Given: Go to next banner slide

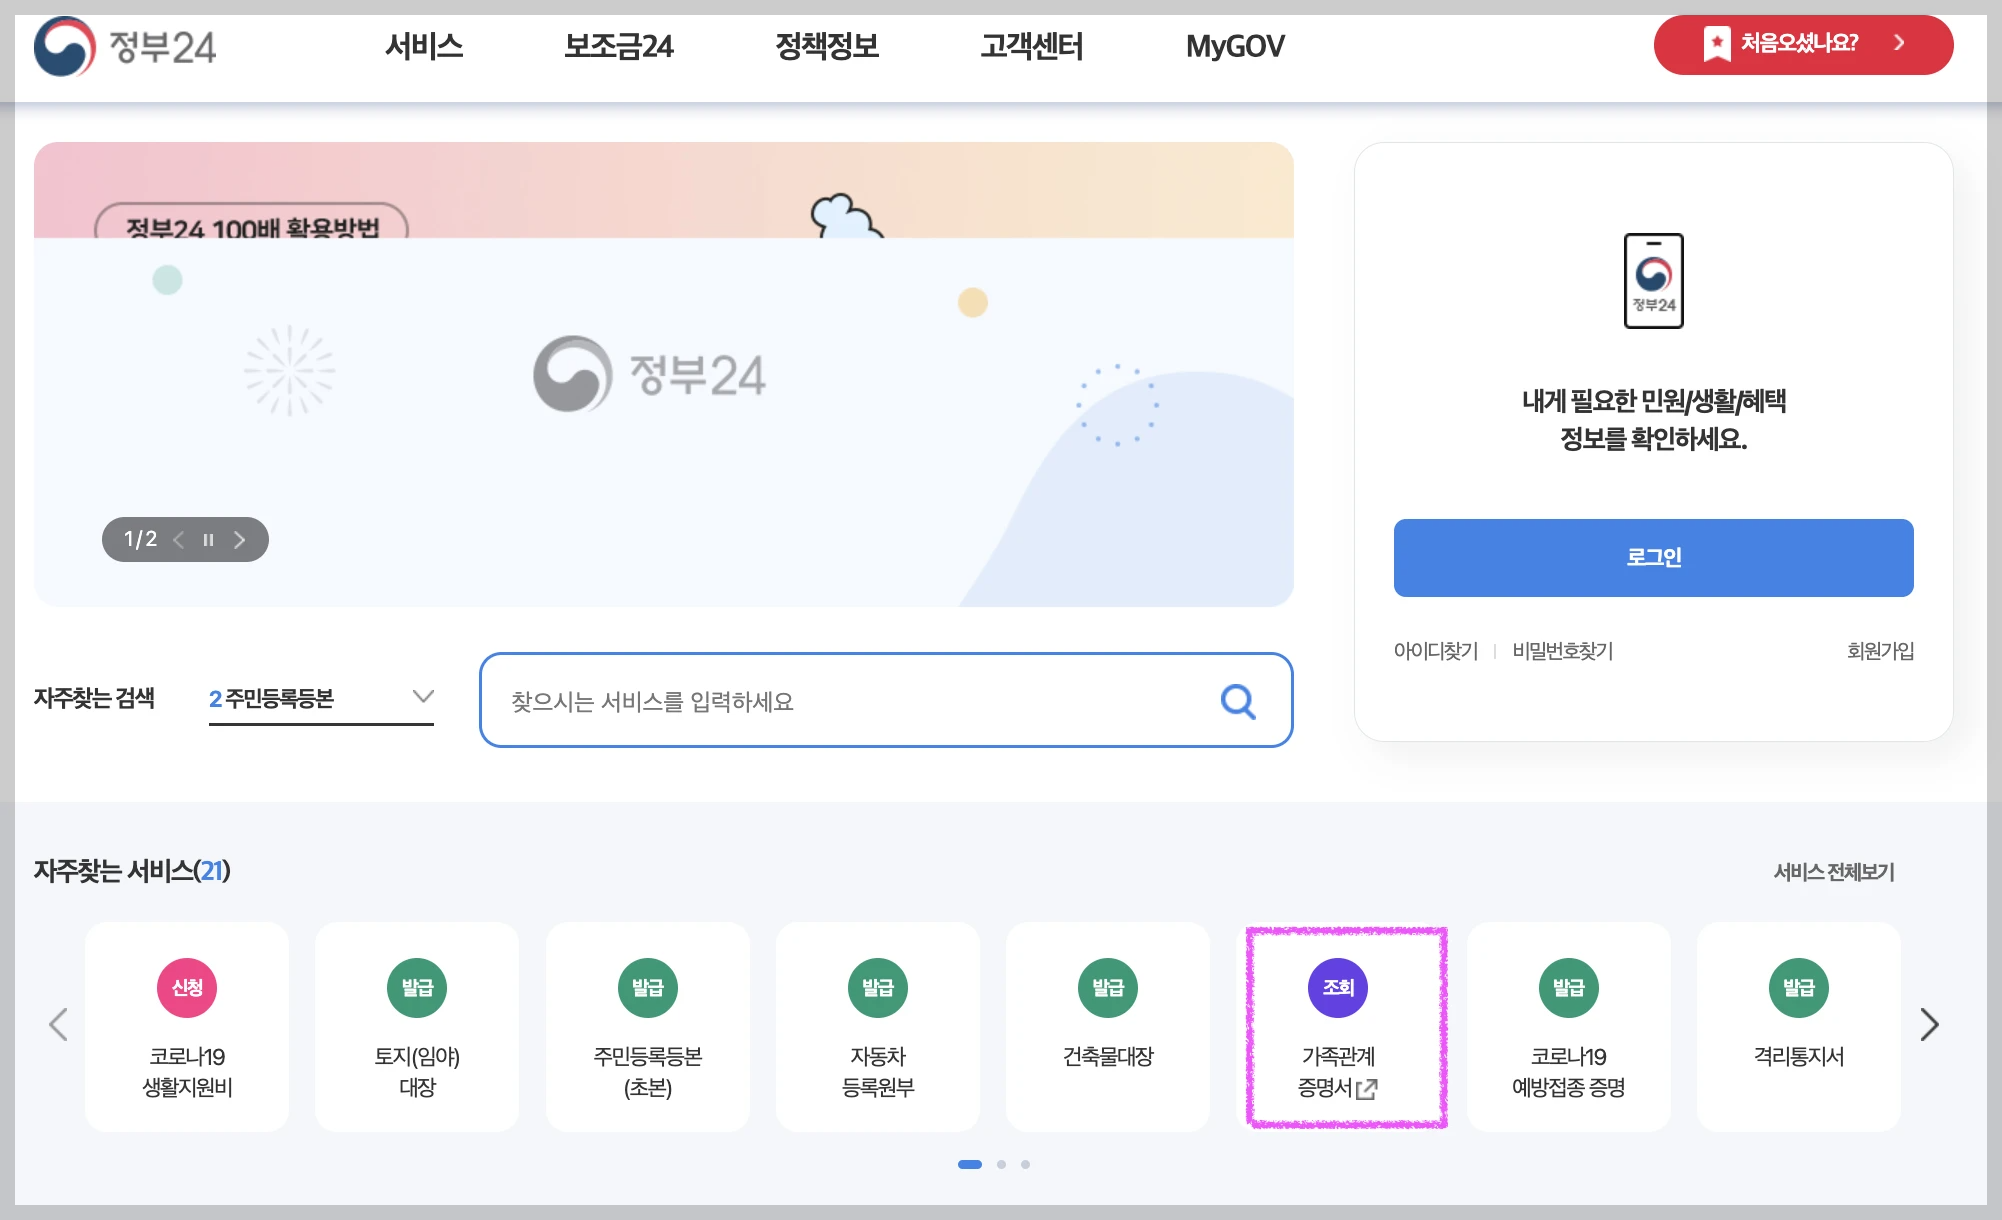Looking at the screenshot, I should pos(239,540).
